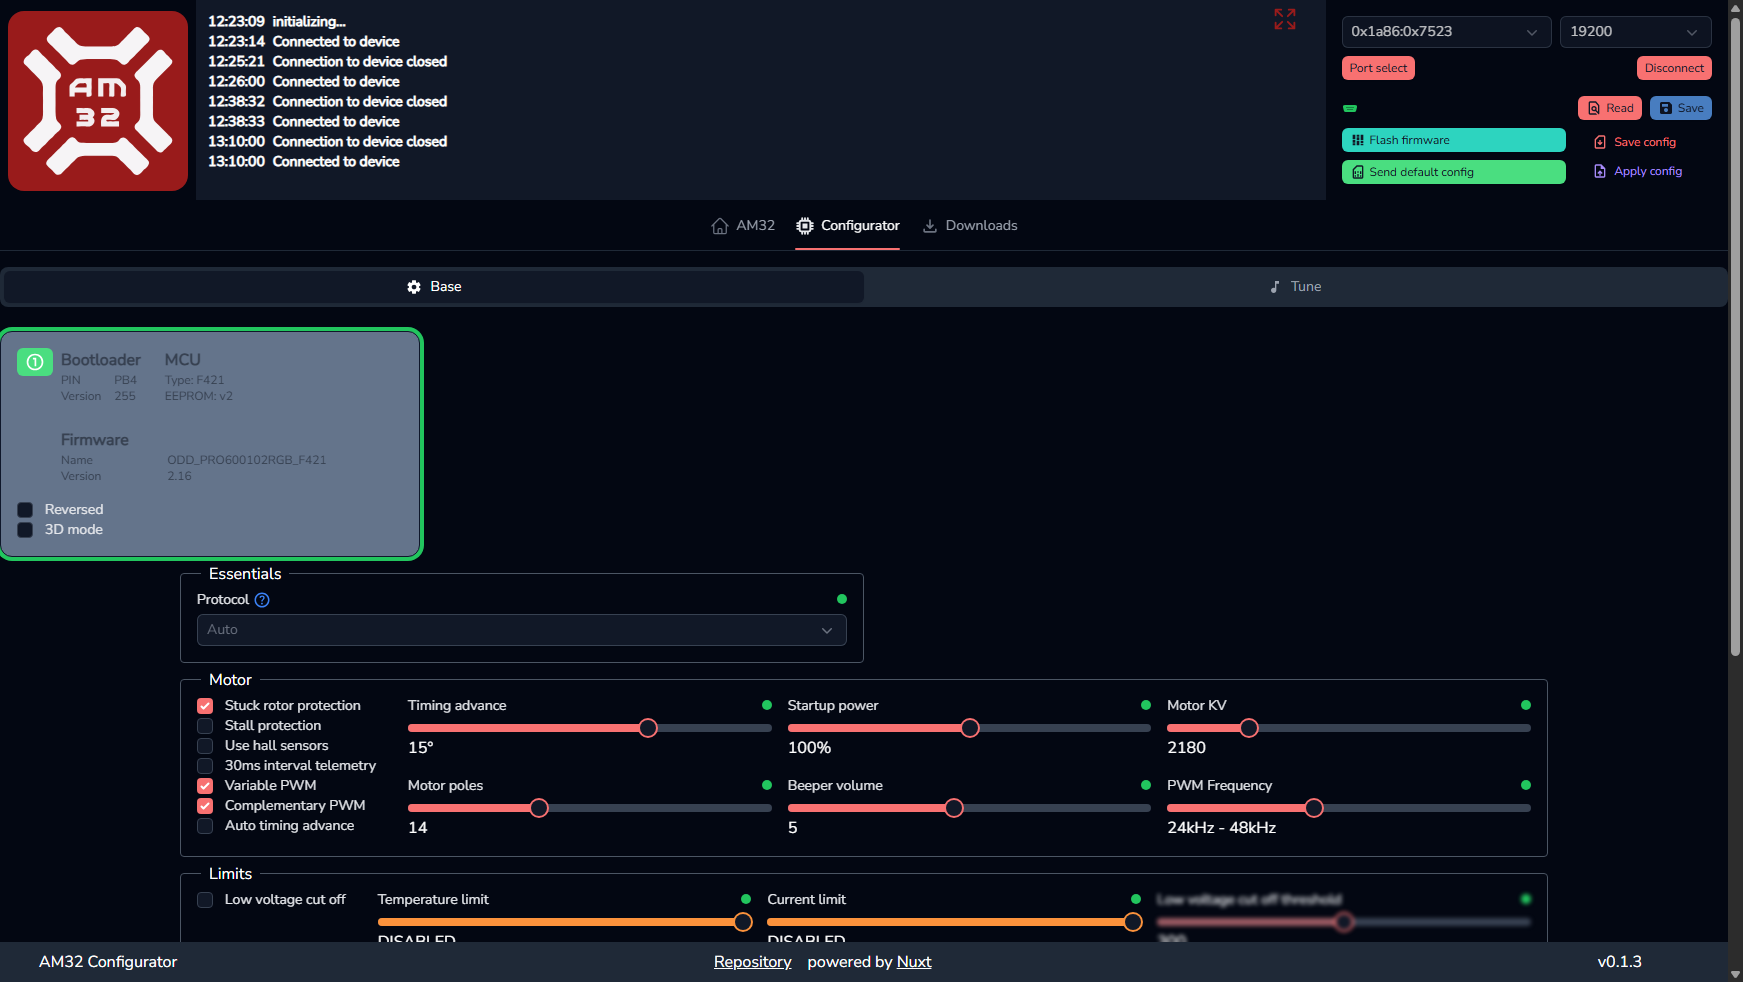Enable Auto timing advance checkbox
Screen dimensions: 1743x982
click(205, 826)
